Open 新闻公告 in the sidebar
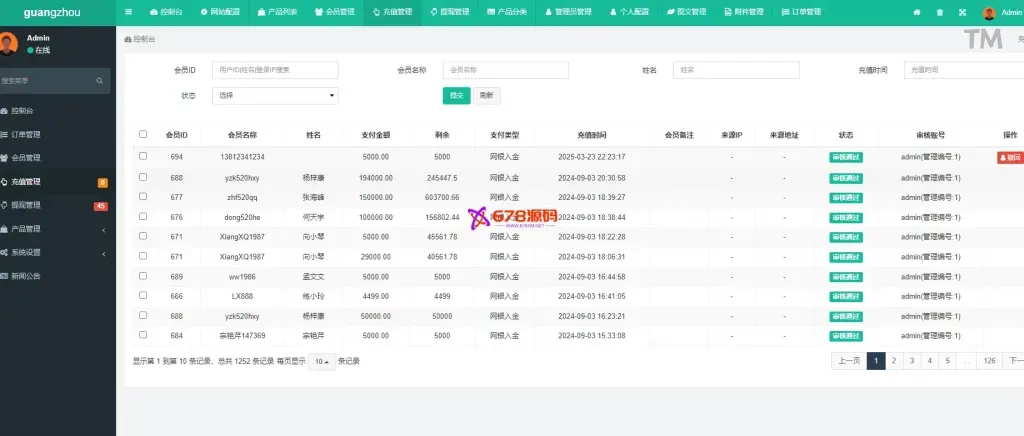This screenshot has height=436, width=1024. click(x=26, y=275)
